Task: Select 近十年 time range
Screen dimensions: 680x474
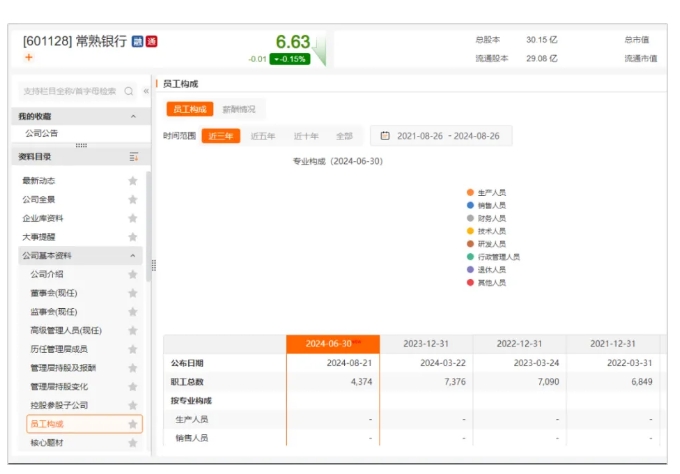Action: (x=306, y=136)
